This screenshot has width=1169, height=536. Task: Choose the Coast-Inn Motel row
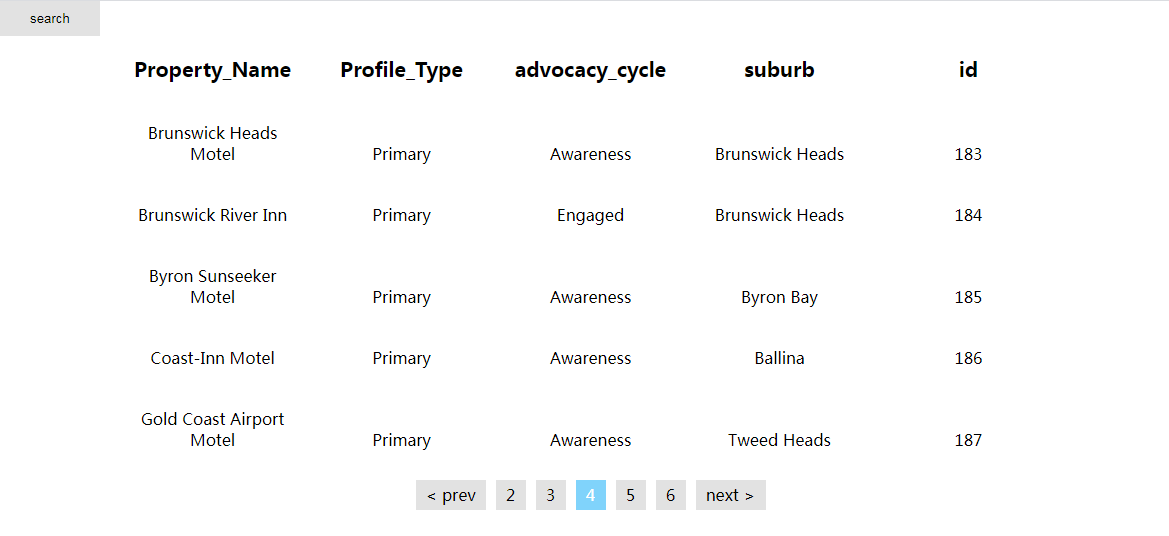[x=213, y=358]
